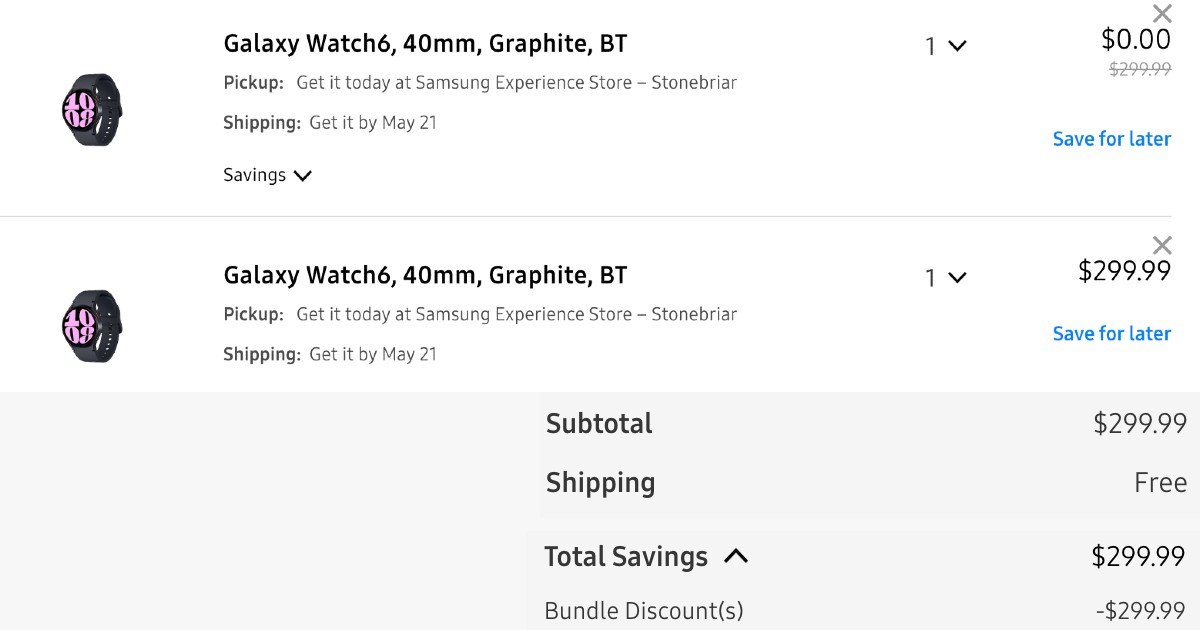Click the $299.99 watch's shipping date text
The image size is (1200, 630).
coord(372,354)
